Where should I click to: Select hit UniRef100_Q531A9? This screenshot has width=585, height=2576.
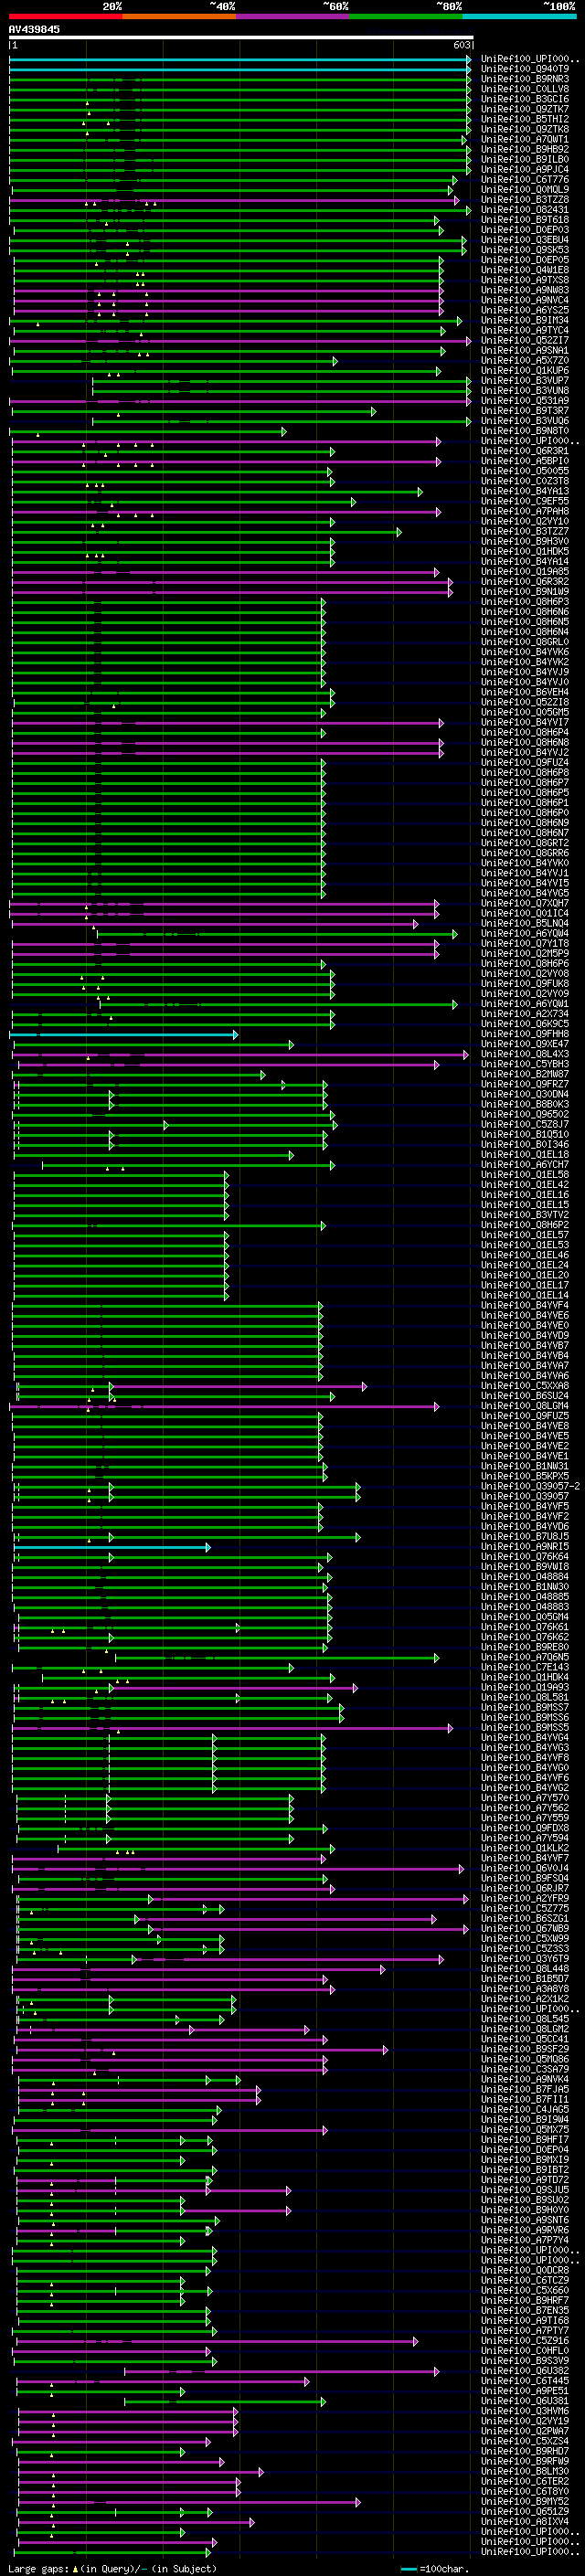525,401
